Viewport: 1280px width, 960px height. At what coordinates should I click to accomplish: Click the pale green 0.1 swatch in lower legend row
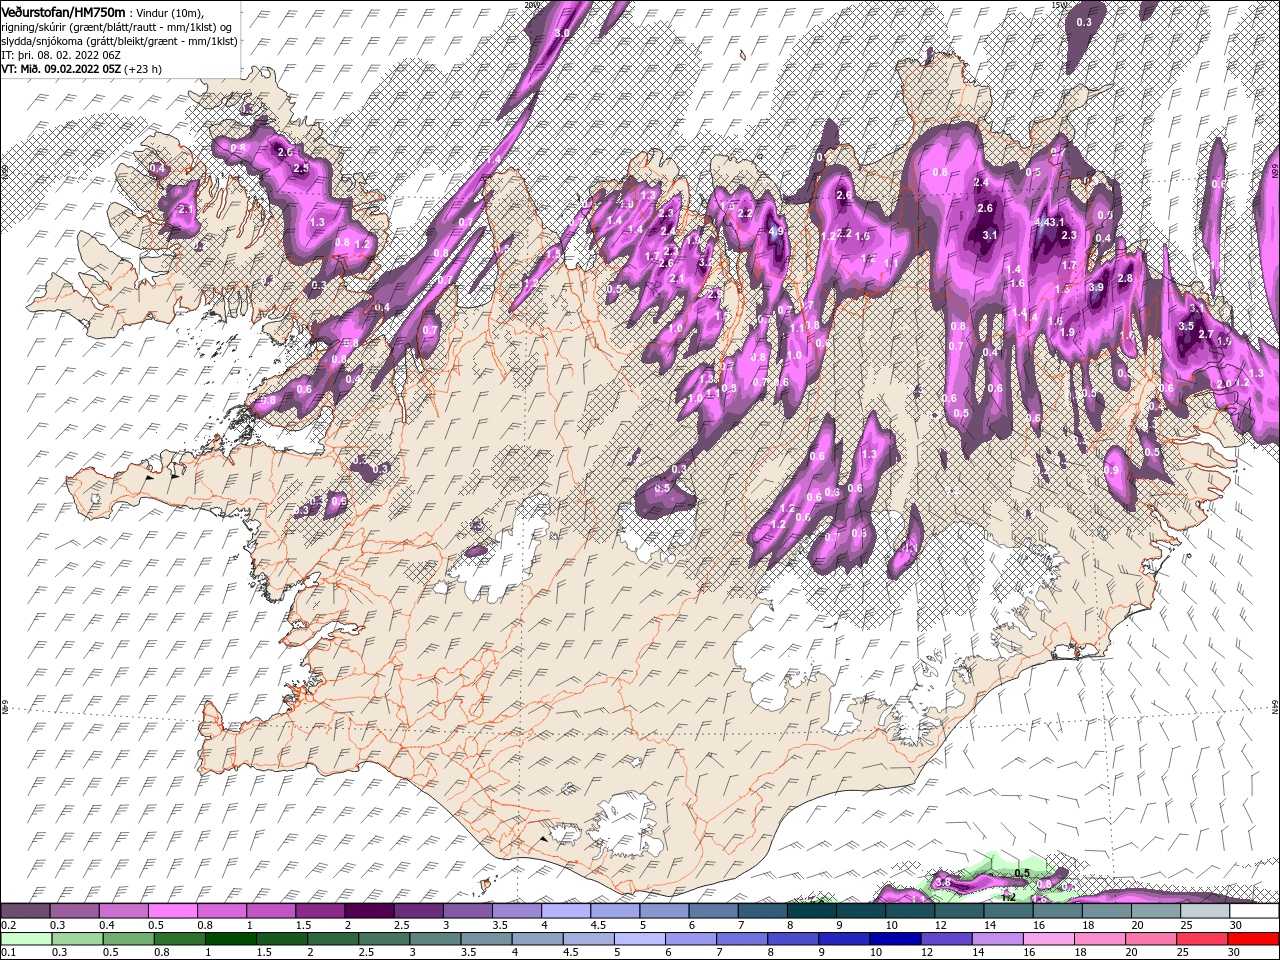coord(25,938)
